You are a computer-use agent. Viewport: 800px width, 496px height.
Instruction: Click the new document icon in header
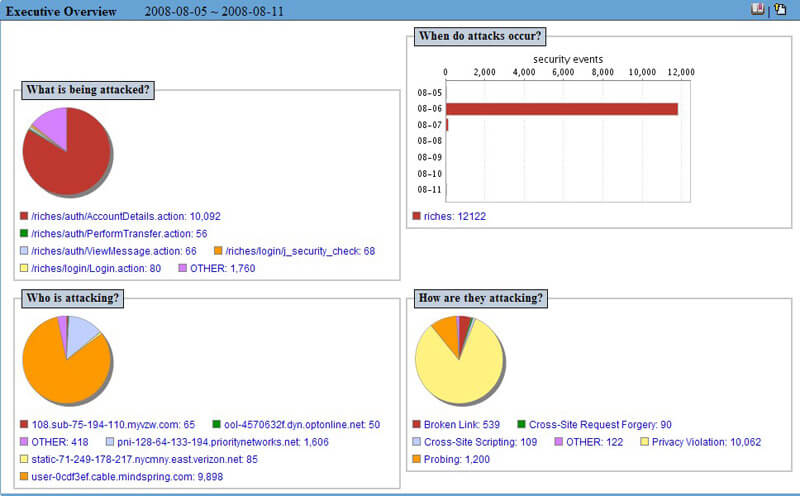(x=780, y=9)
